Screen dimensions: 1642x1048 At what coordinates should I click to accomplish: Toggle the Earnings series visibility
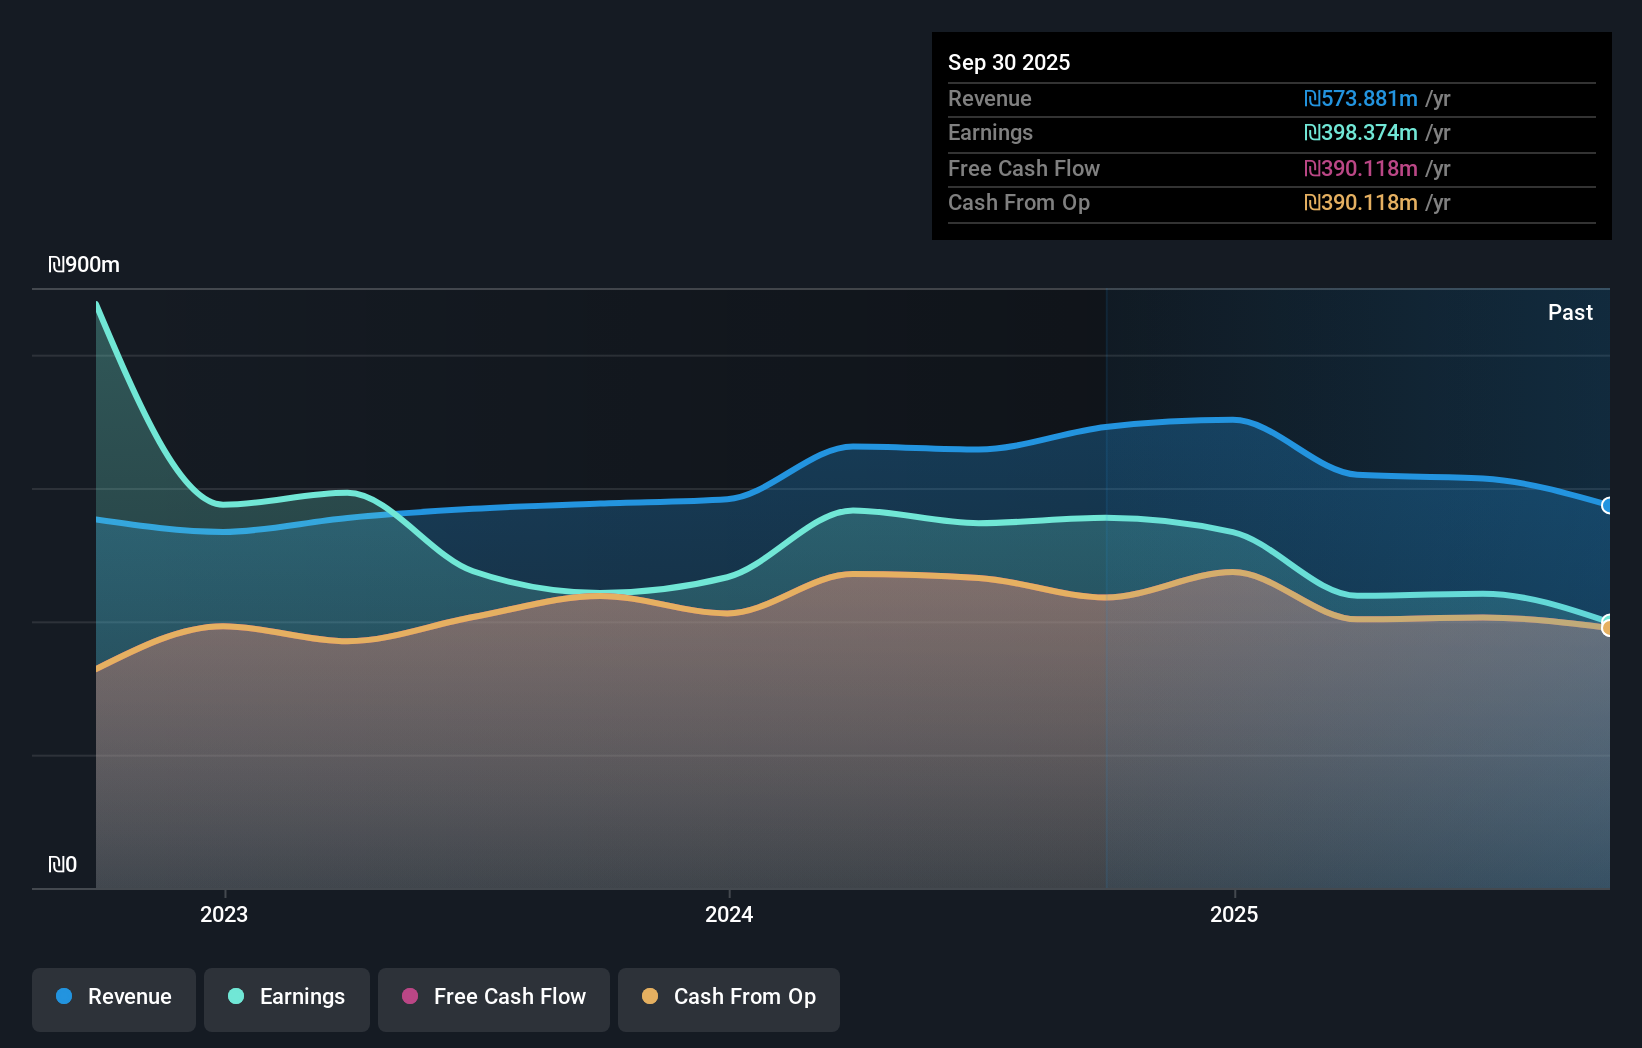[286, 997]
